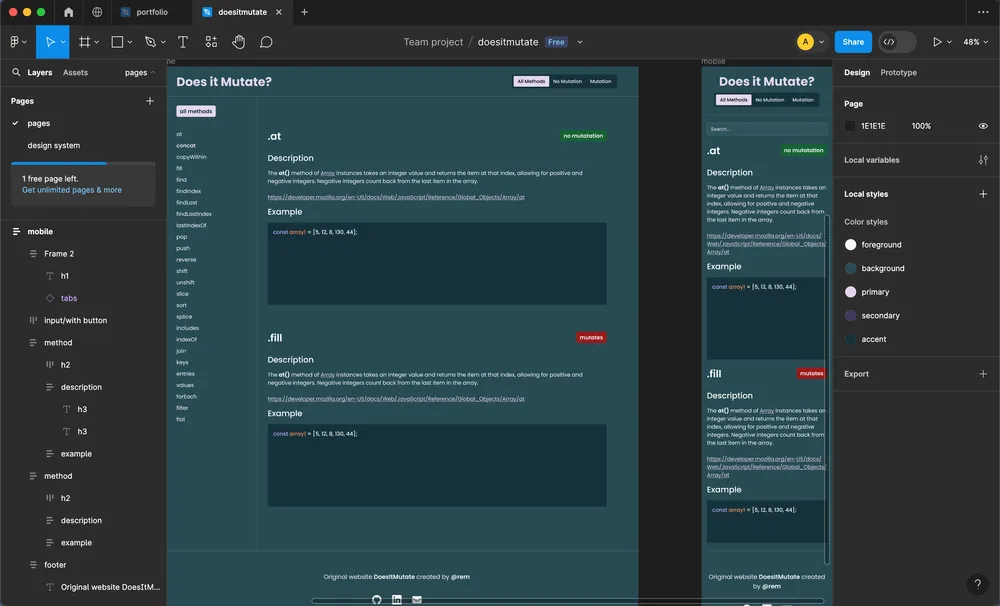Click the Home icon in tab bar
The height and width of the screenshot is (606, 1000).
tap(69, 12)
